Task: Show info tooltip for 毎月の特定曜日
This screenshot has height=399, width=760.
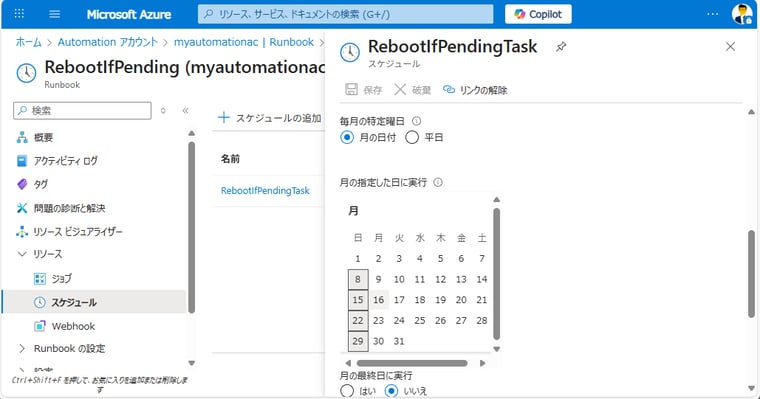Action: (416, 121)
